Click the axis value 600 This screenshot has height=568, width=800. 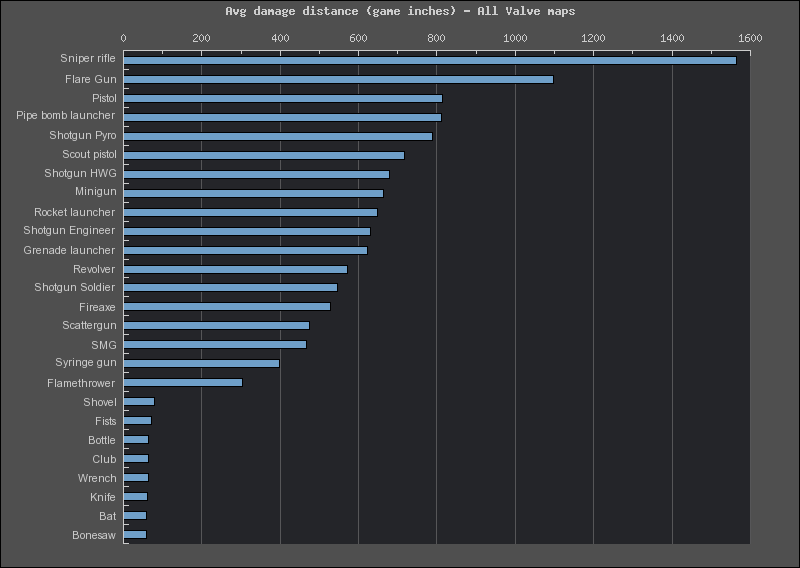point(358,38)
